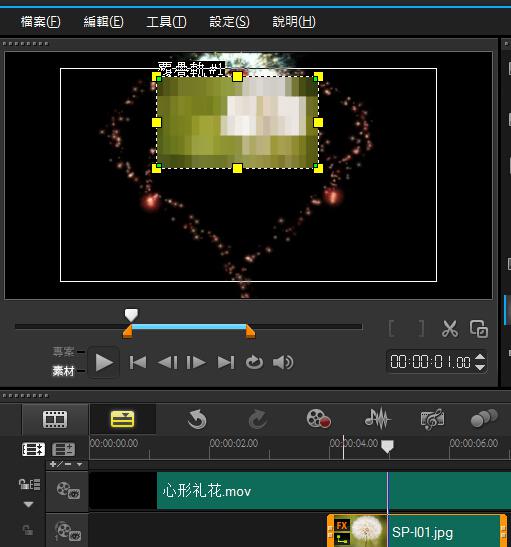Toggle video track visibility eye icon
The height and width of the screenshot is (547, 511).
click(68, 490)
